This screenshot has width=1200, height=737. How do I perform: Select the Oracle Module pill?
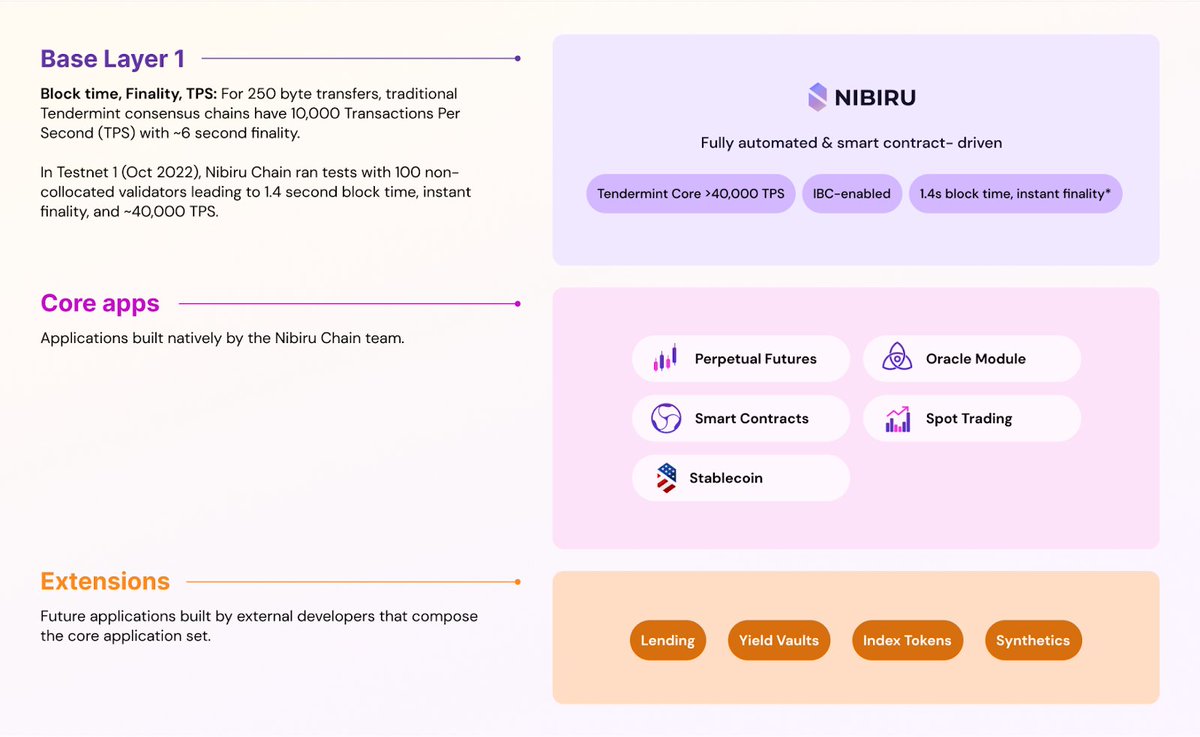[x=972, y=358]
